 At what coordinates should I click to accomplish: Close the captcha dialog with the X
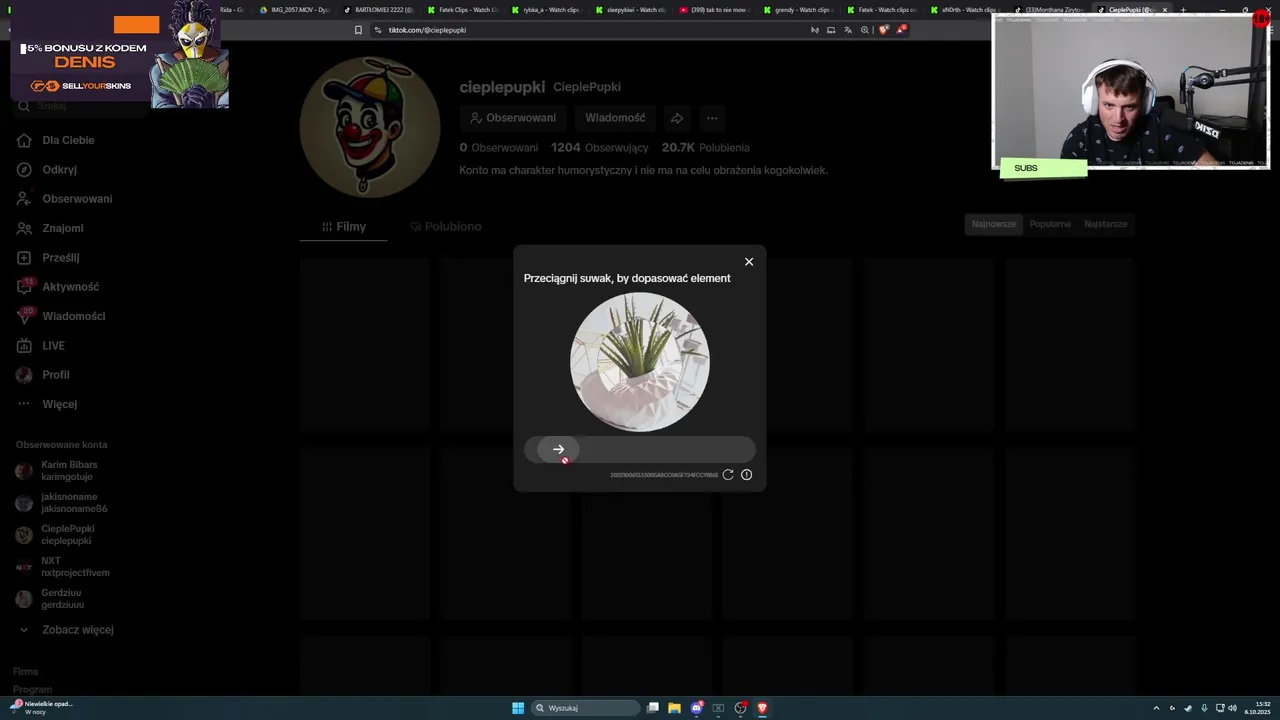click(x=749, y=262)
